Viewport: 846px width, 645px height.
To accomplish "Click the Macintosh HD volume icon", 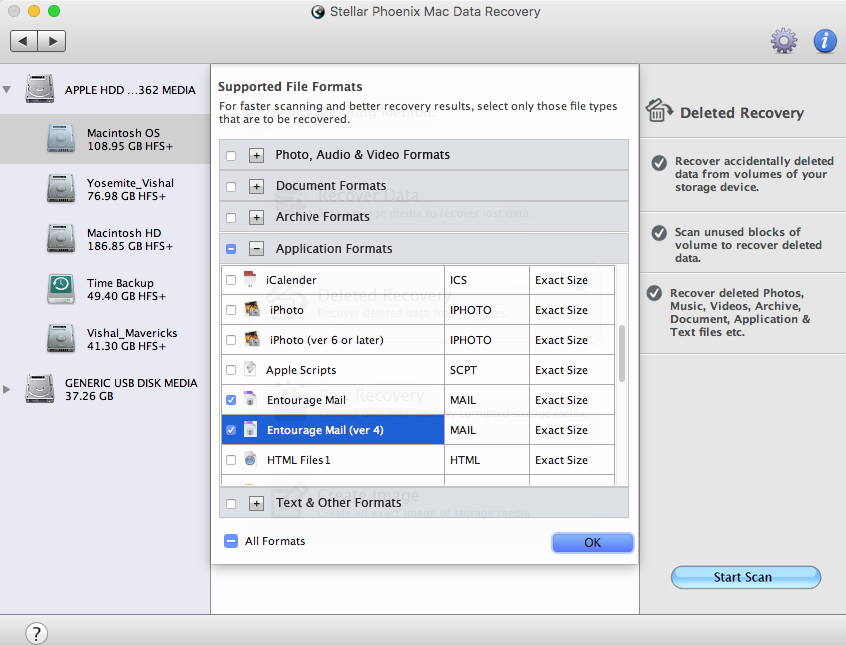I will 61,238.
